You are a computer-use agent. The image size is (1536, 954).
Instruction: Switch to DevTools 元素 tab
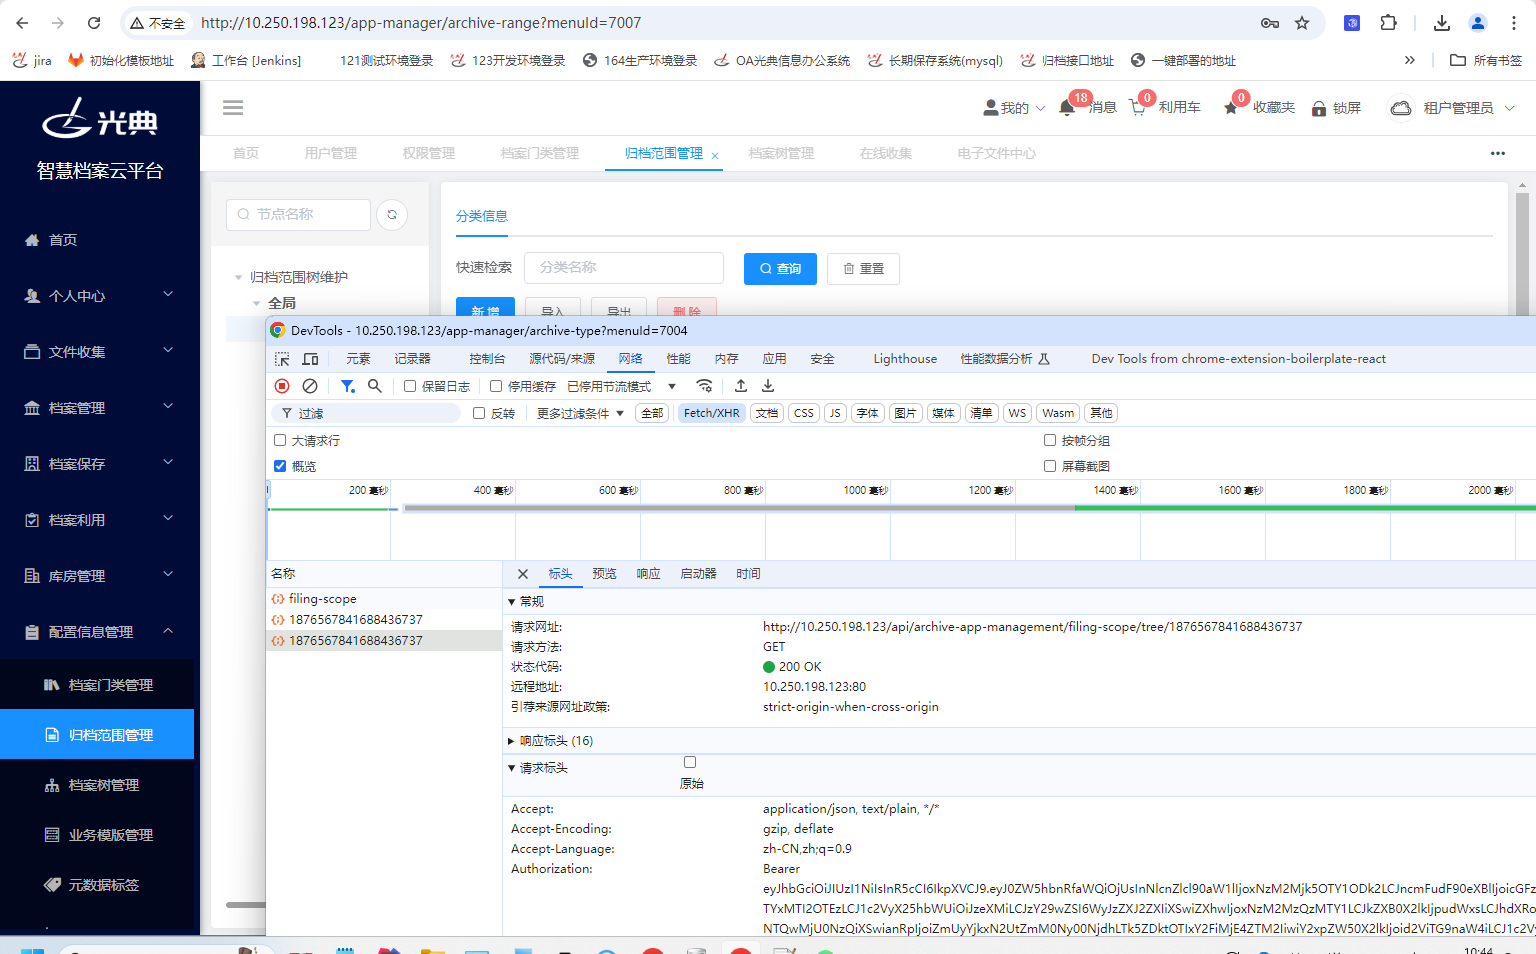358,359
